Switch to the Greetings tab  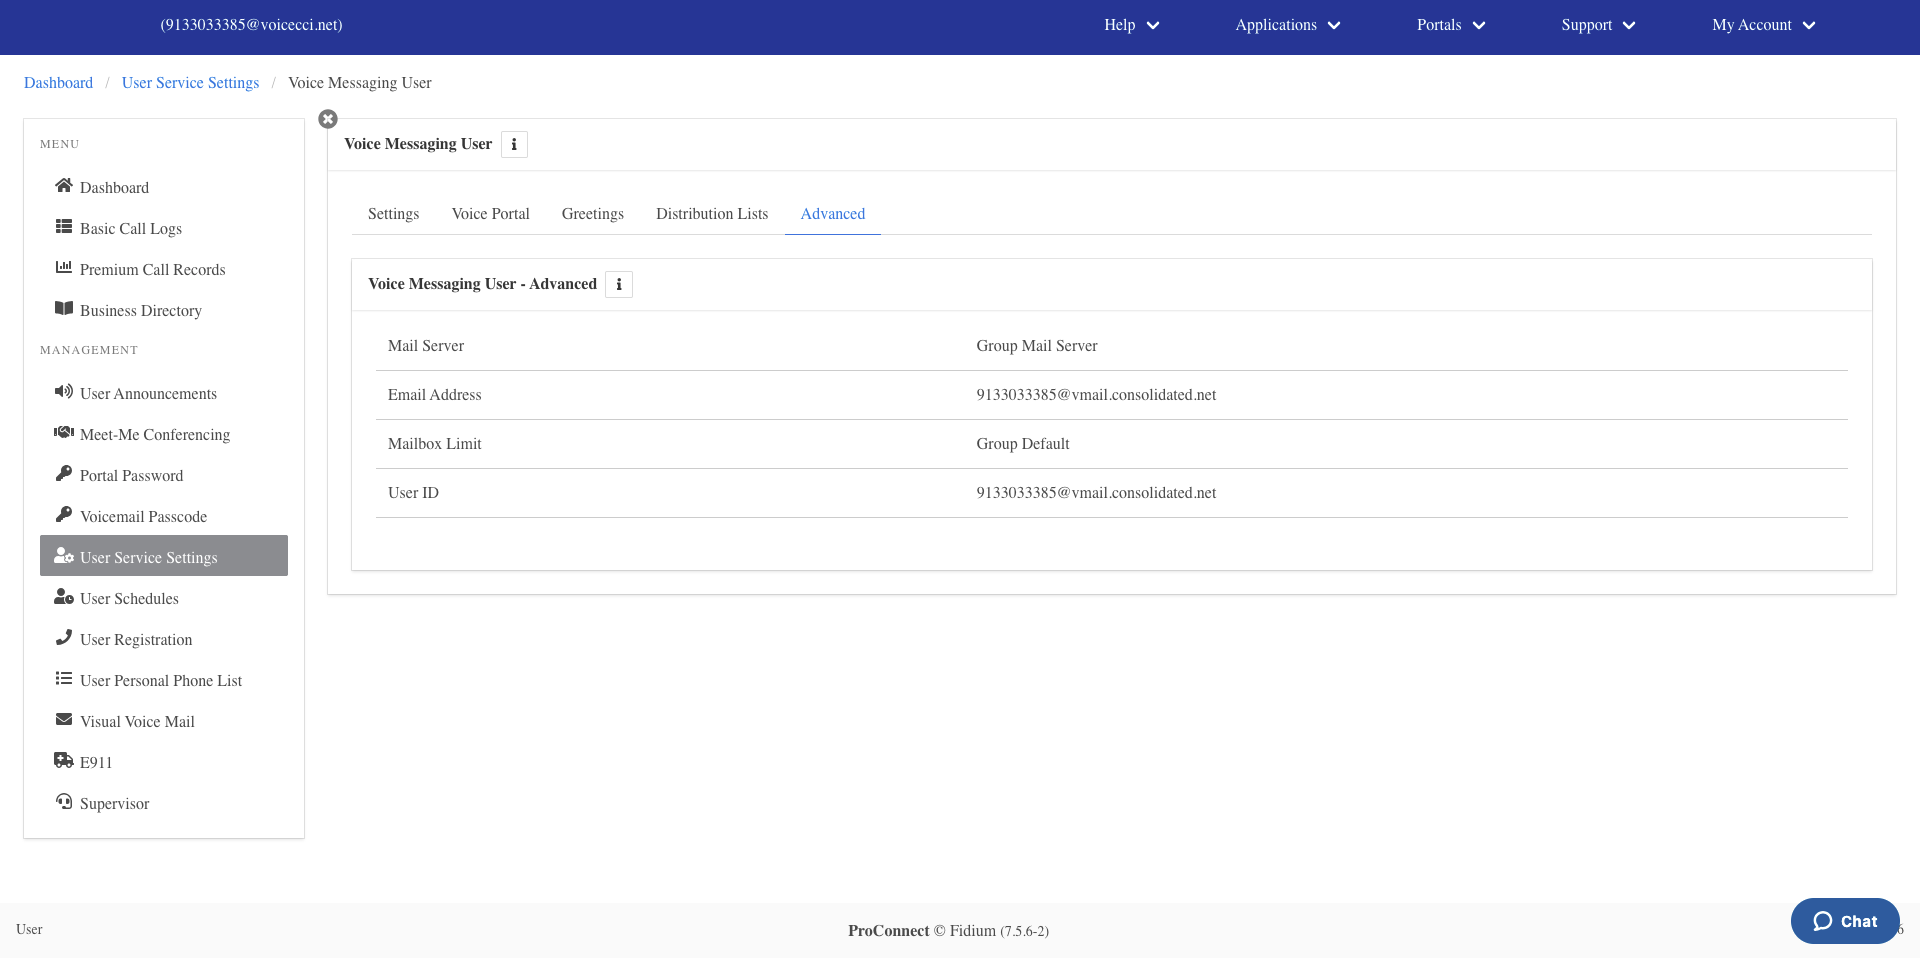[593, 214]
